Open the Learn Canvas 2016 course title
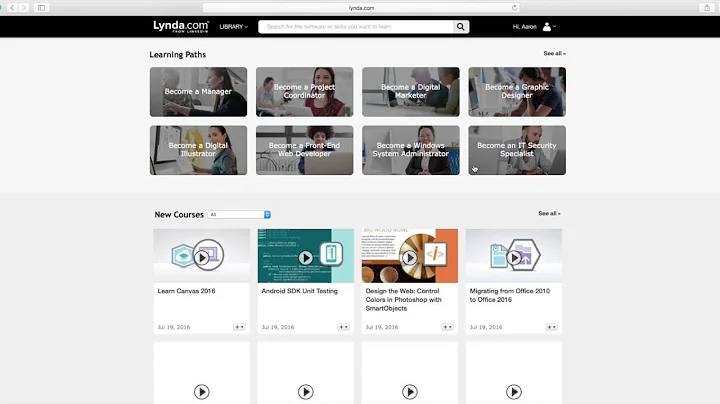 click(186, 291)
